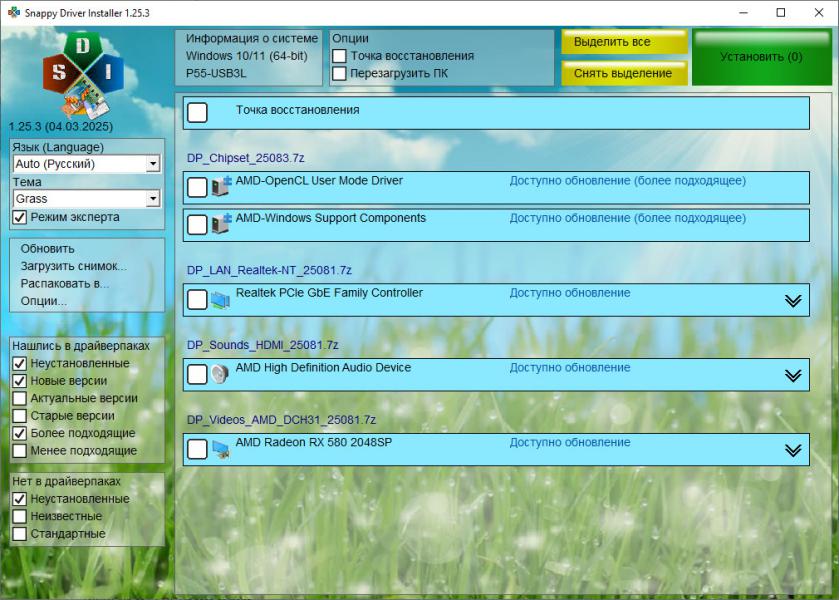
Task: Tick the checkbox for AMD Radeon RX 580 2048SP
Action: point(197,450)
